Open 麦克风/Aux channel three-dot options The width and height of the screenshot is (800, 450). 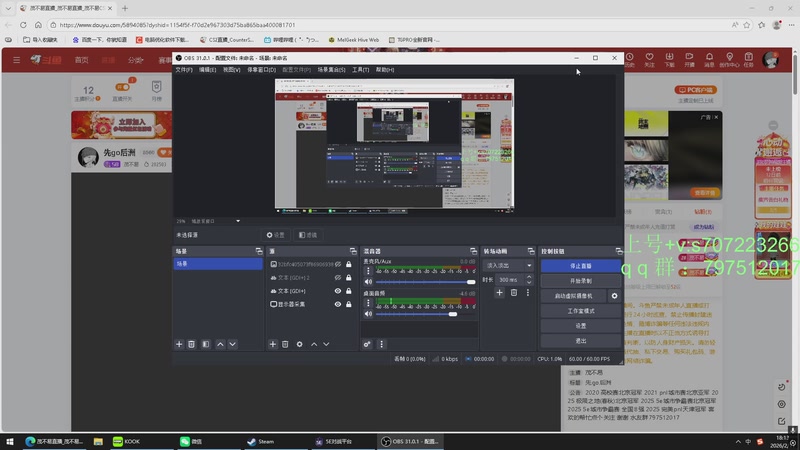[368, 271]
